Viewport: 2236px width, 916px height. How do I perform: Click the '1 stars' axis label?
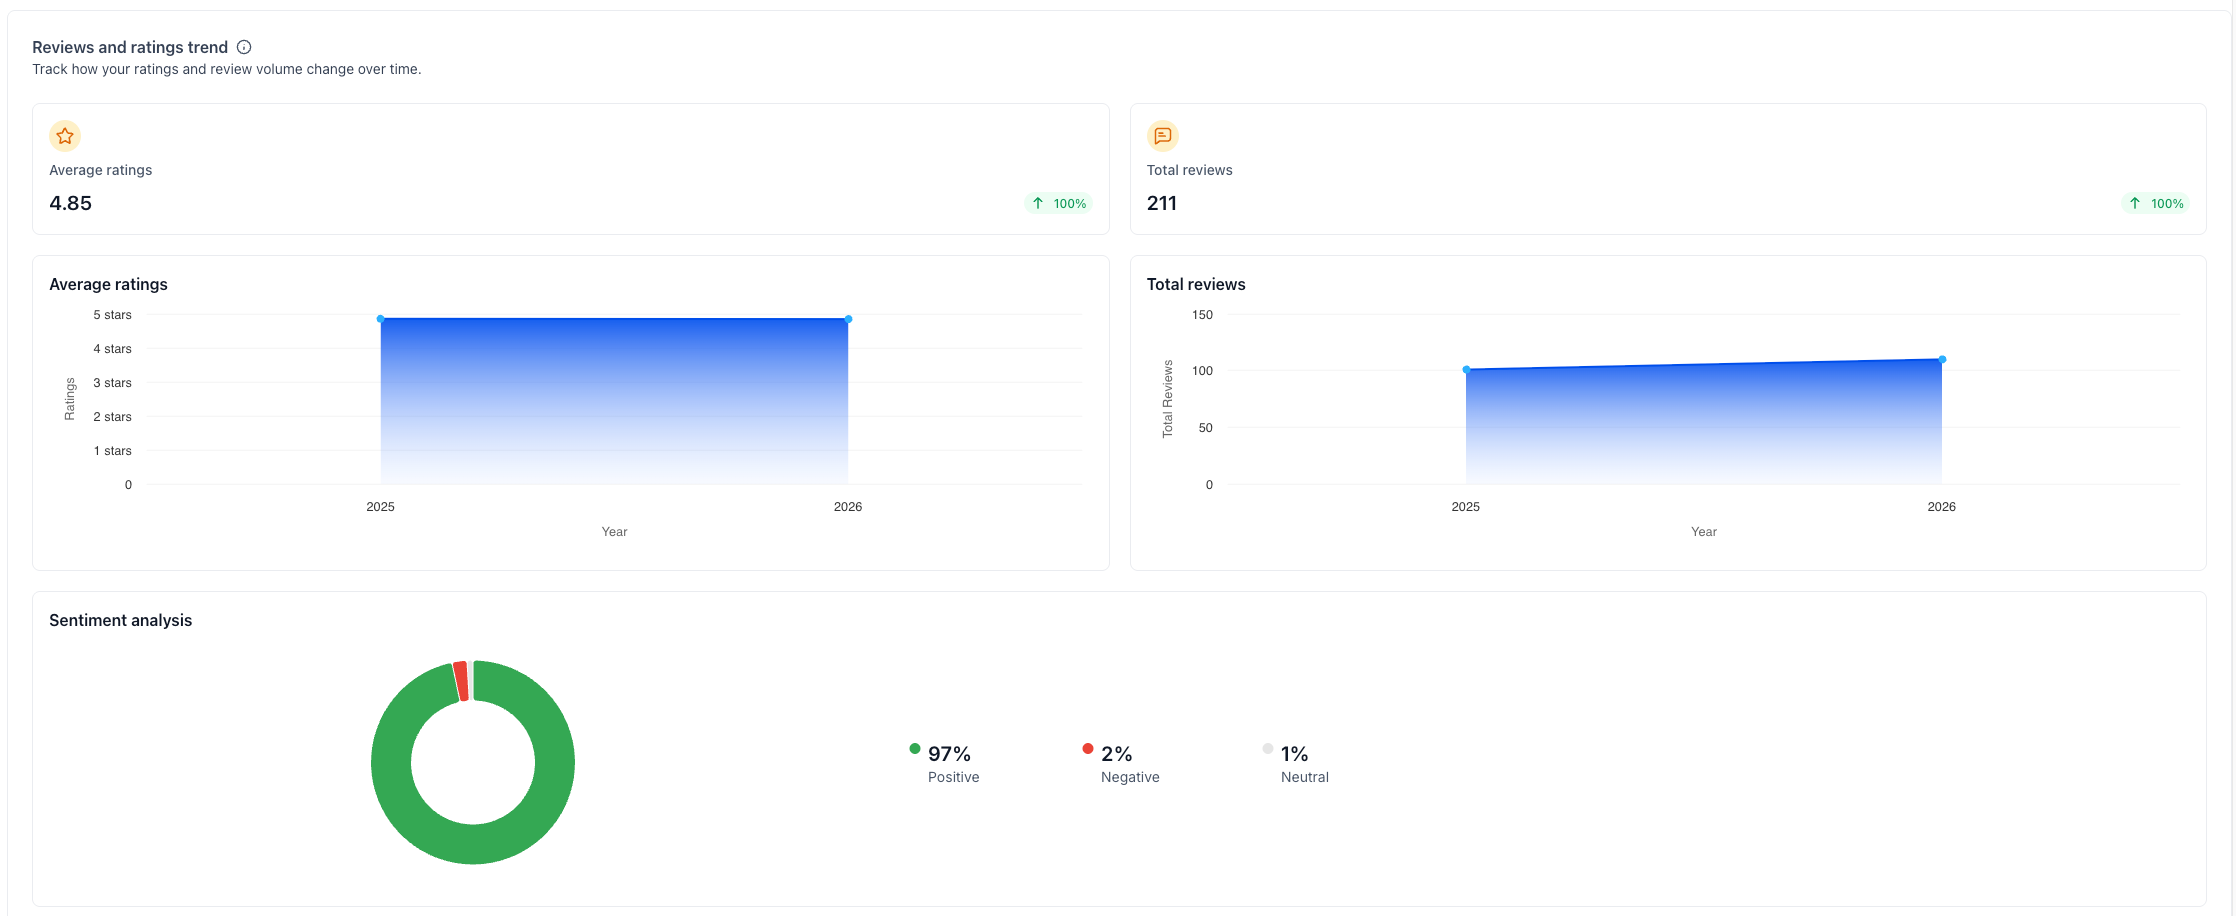[x=113, y=451]
